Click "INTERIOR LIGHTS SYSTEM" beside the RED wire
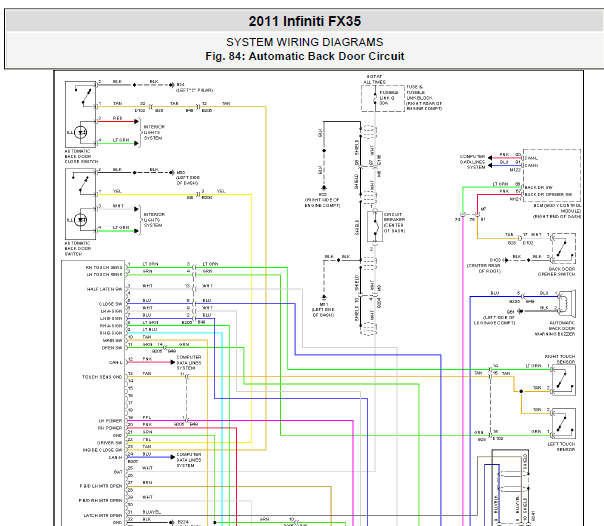 click(x=154, y=132)
